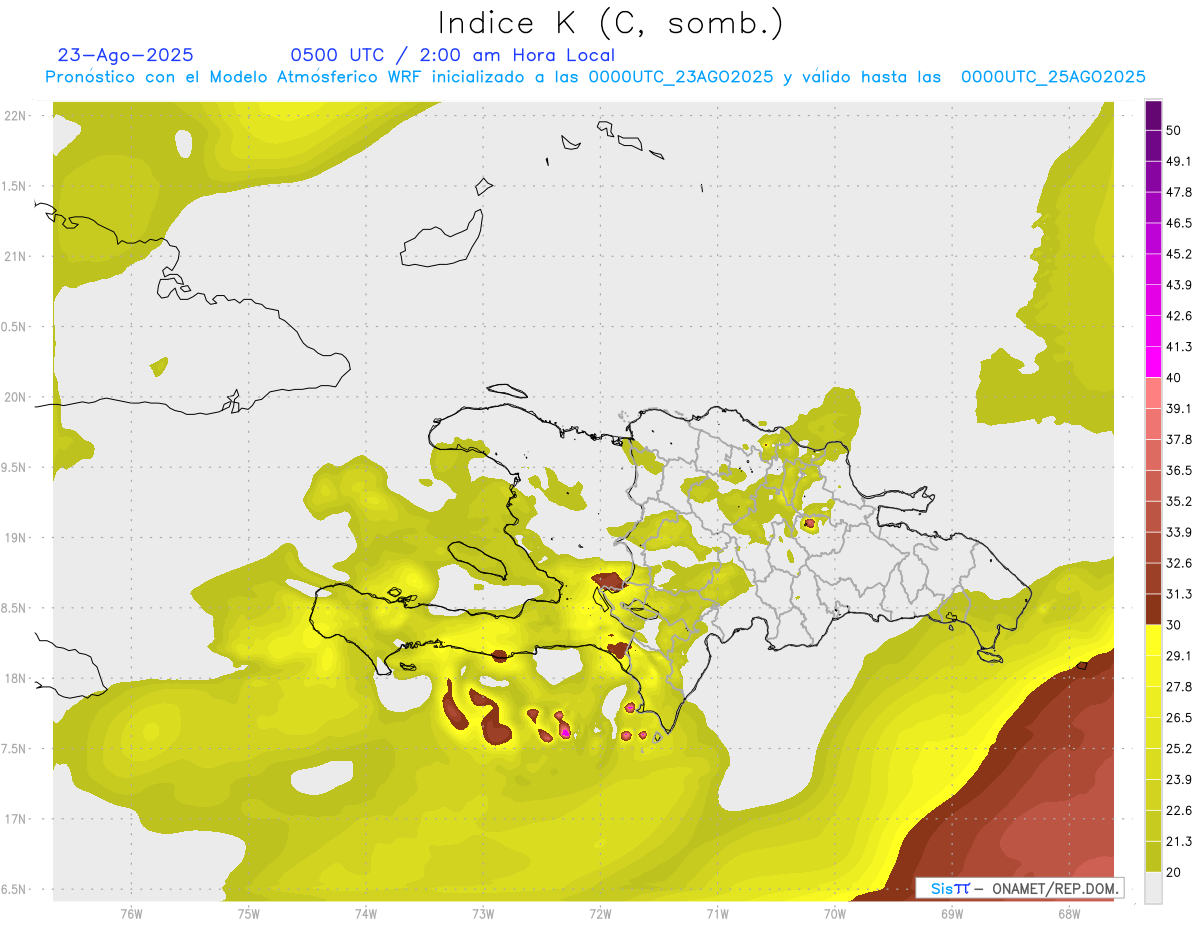This screenshot has width=1200, height=927.
Task: Click the '46.5' colorbar value
Action: (1178, 223)
